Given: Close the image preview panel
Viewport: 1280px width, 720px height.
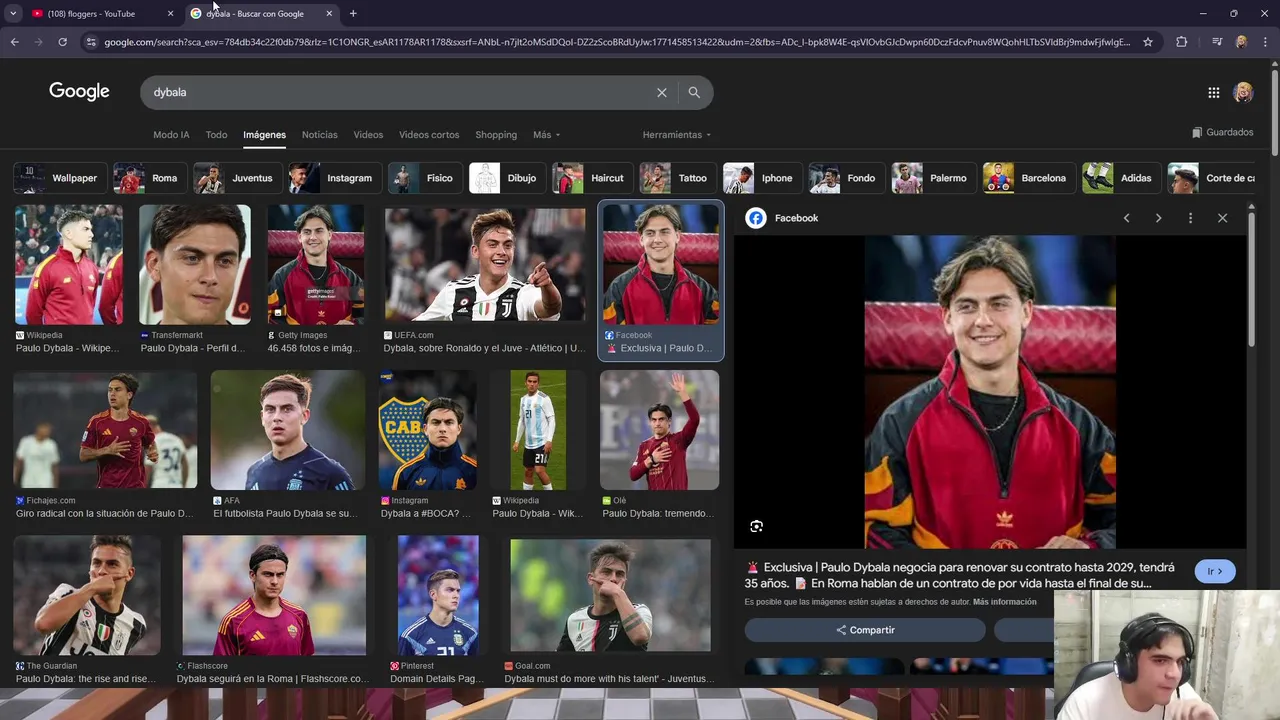Looking at the screenshot, I should tap(1222, 218).
